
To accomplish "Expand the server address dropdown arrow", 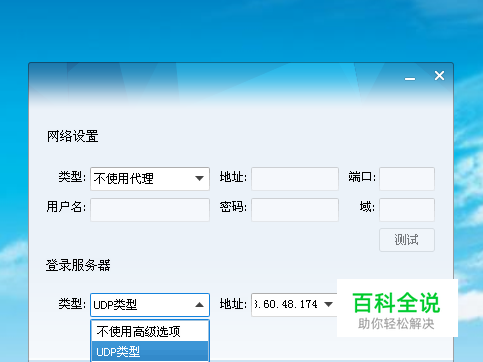I will [x=329, y=304].
